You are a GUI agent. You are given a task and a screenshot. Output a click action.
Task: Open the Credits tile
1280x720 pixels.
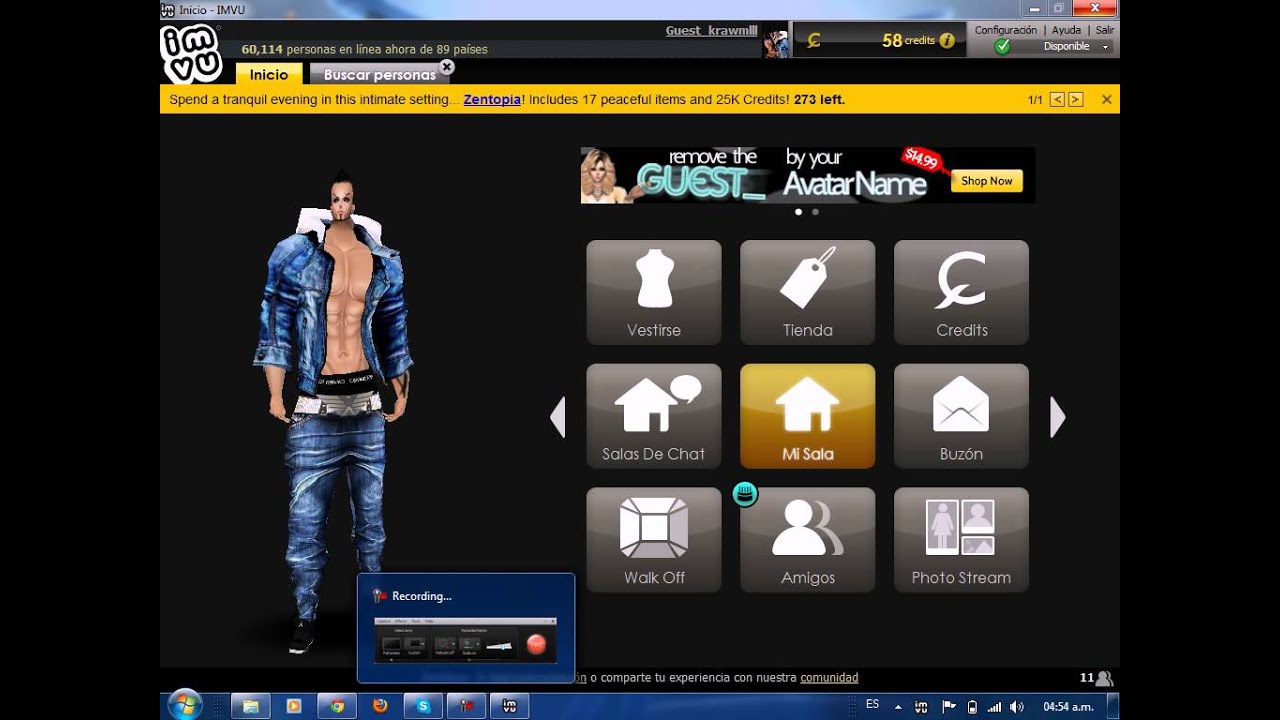961,292
